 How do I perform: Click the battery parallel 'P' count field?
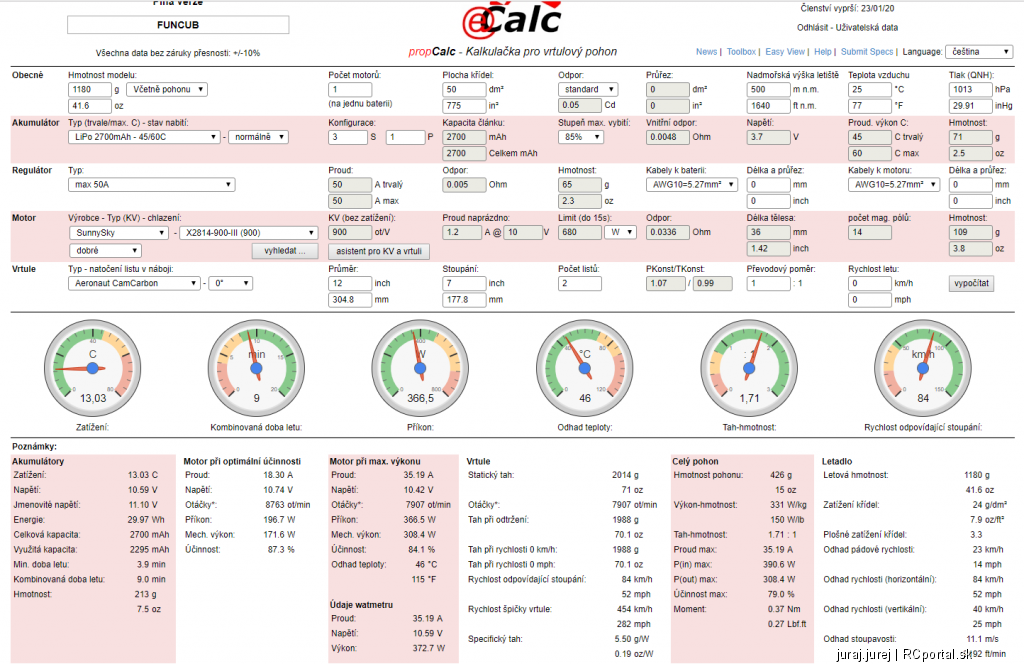pyautogui.click(x=405, y=137)
